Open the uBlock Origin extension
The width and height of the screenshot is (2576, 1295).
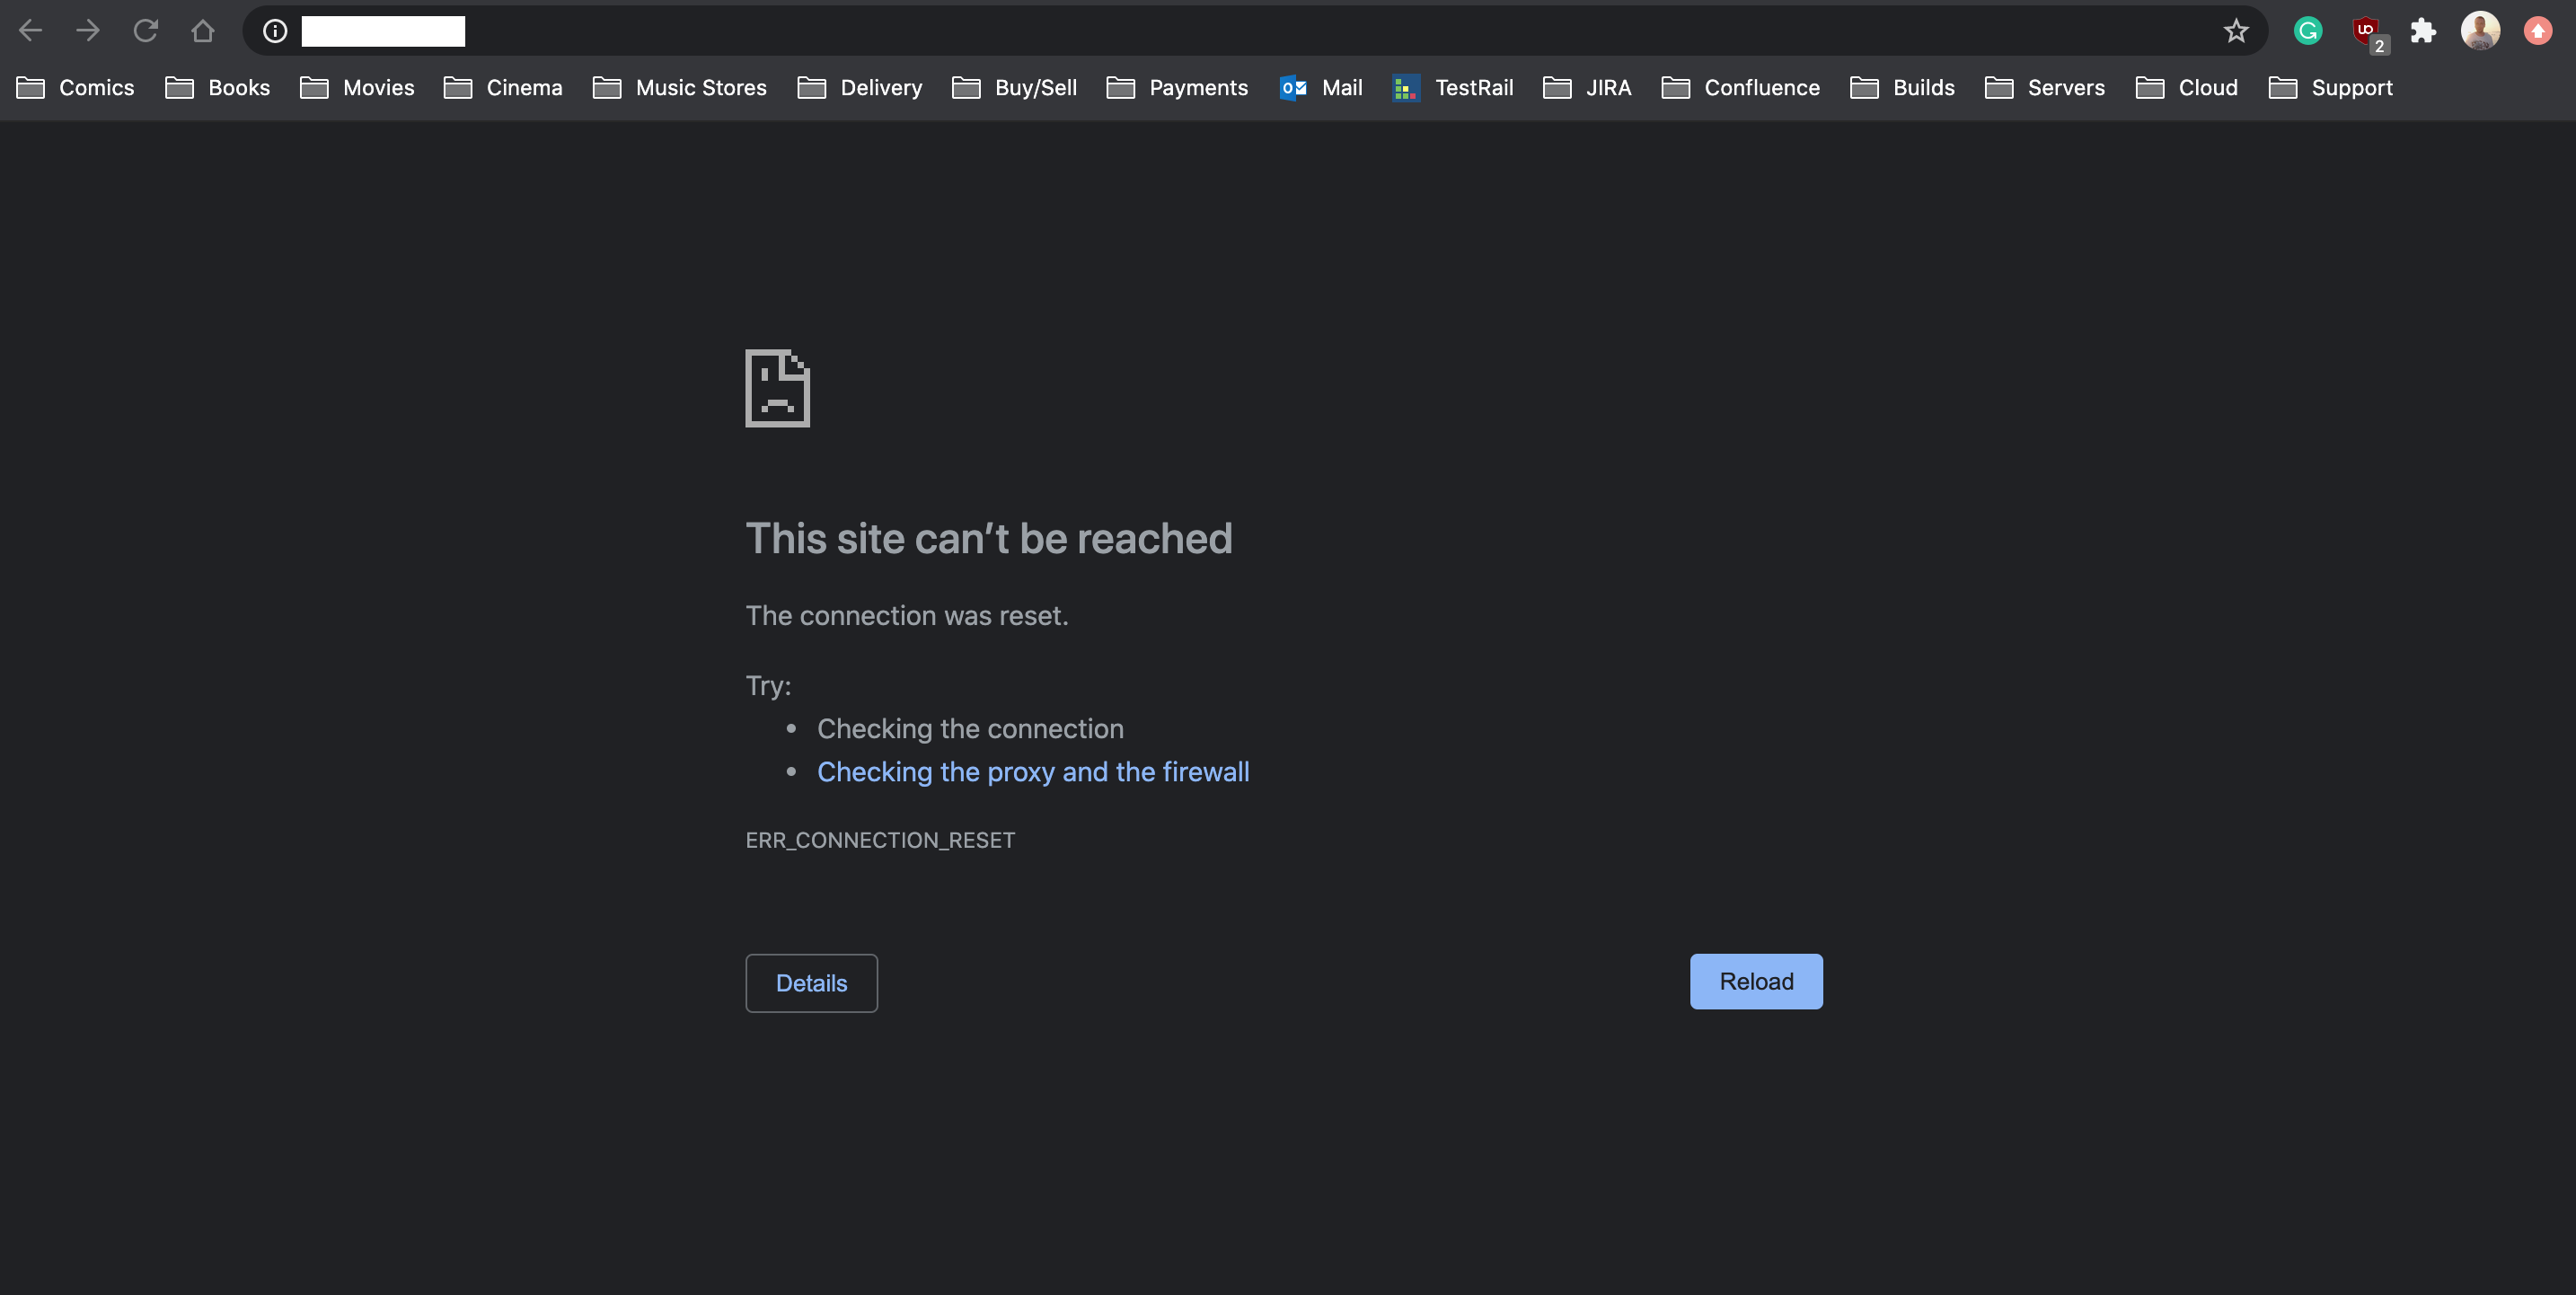coord(2367,31)
